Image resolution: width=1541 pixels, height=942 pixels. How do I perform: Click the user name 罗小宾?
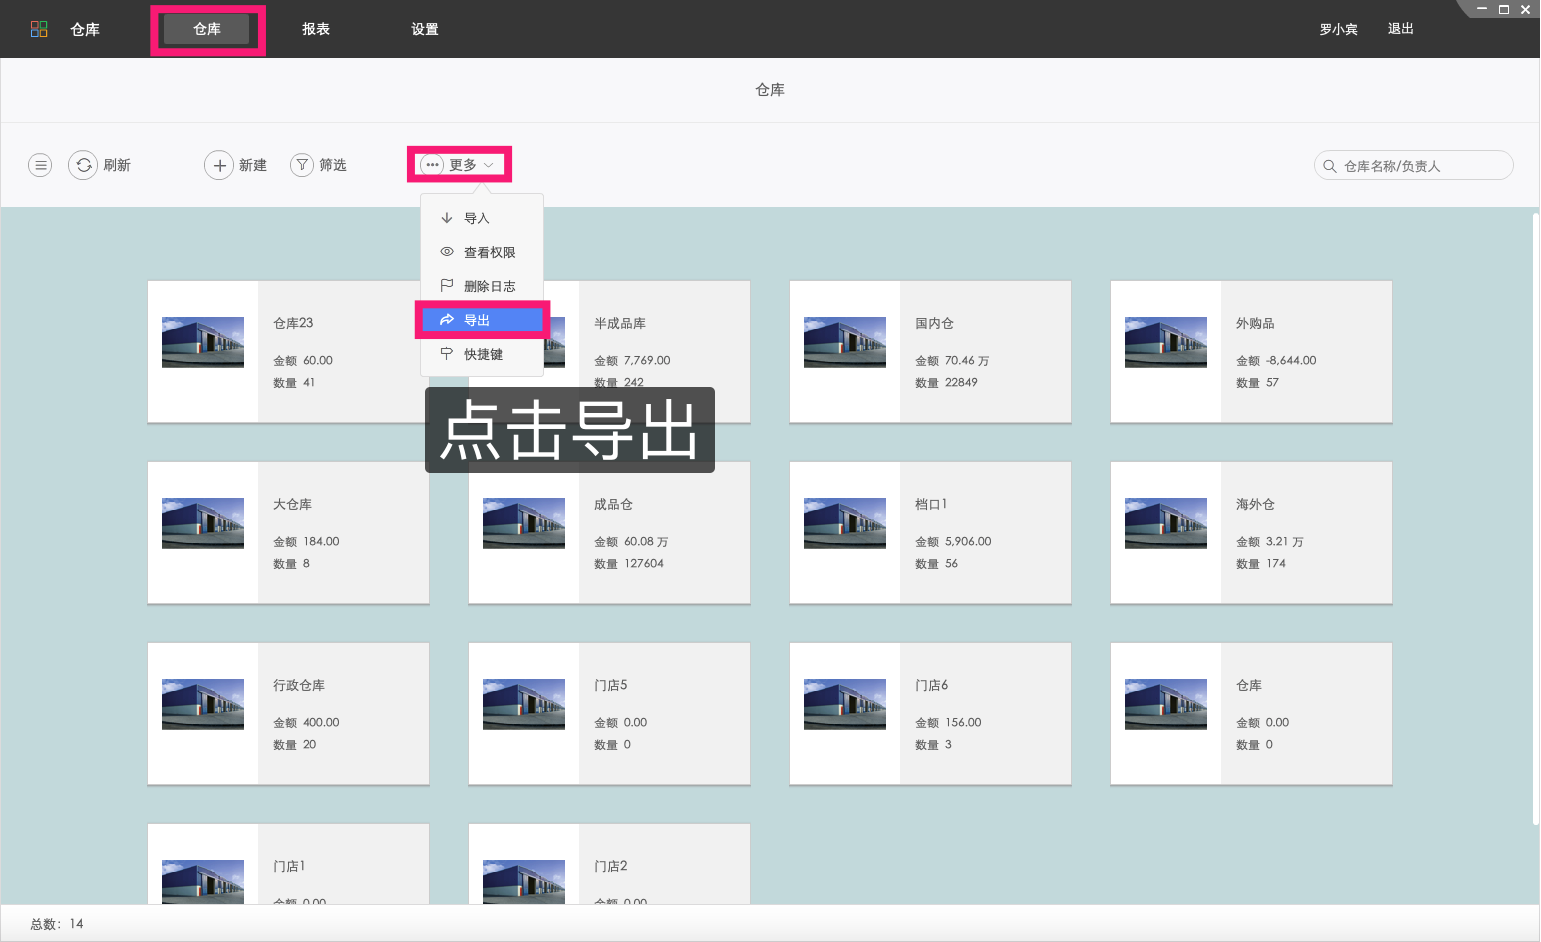[1339, 29]
